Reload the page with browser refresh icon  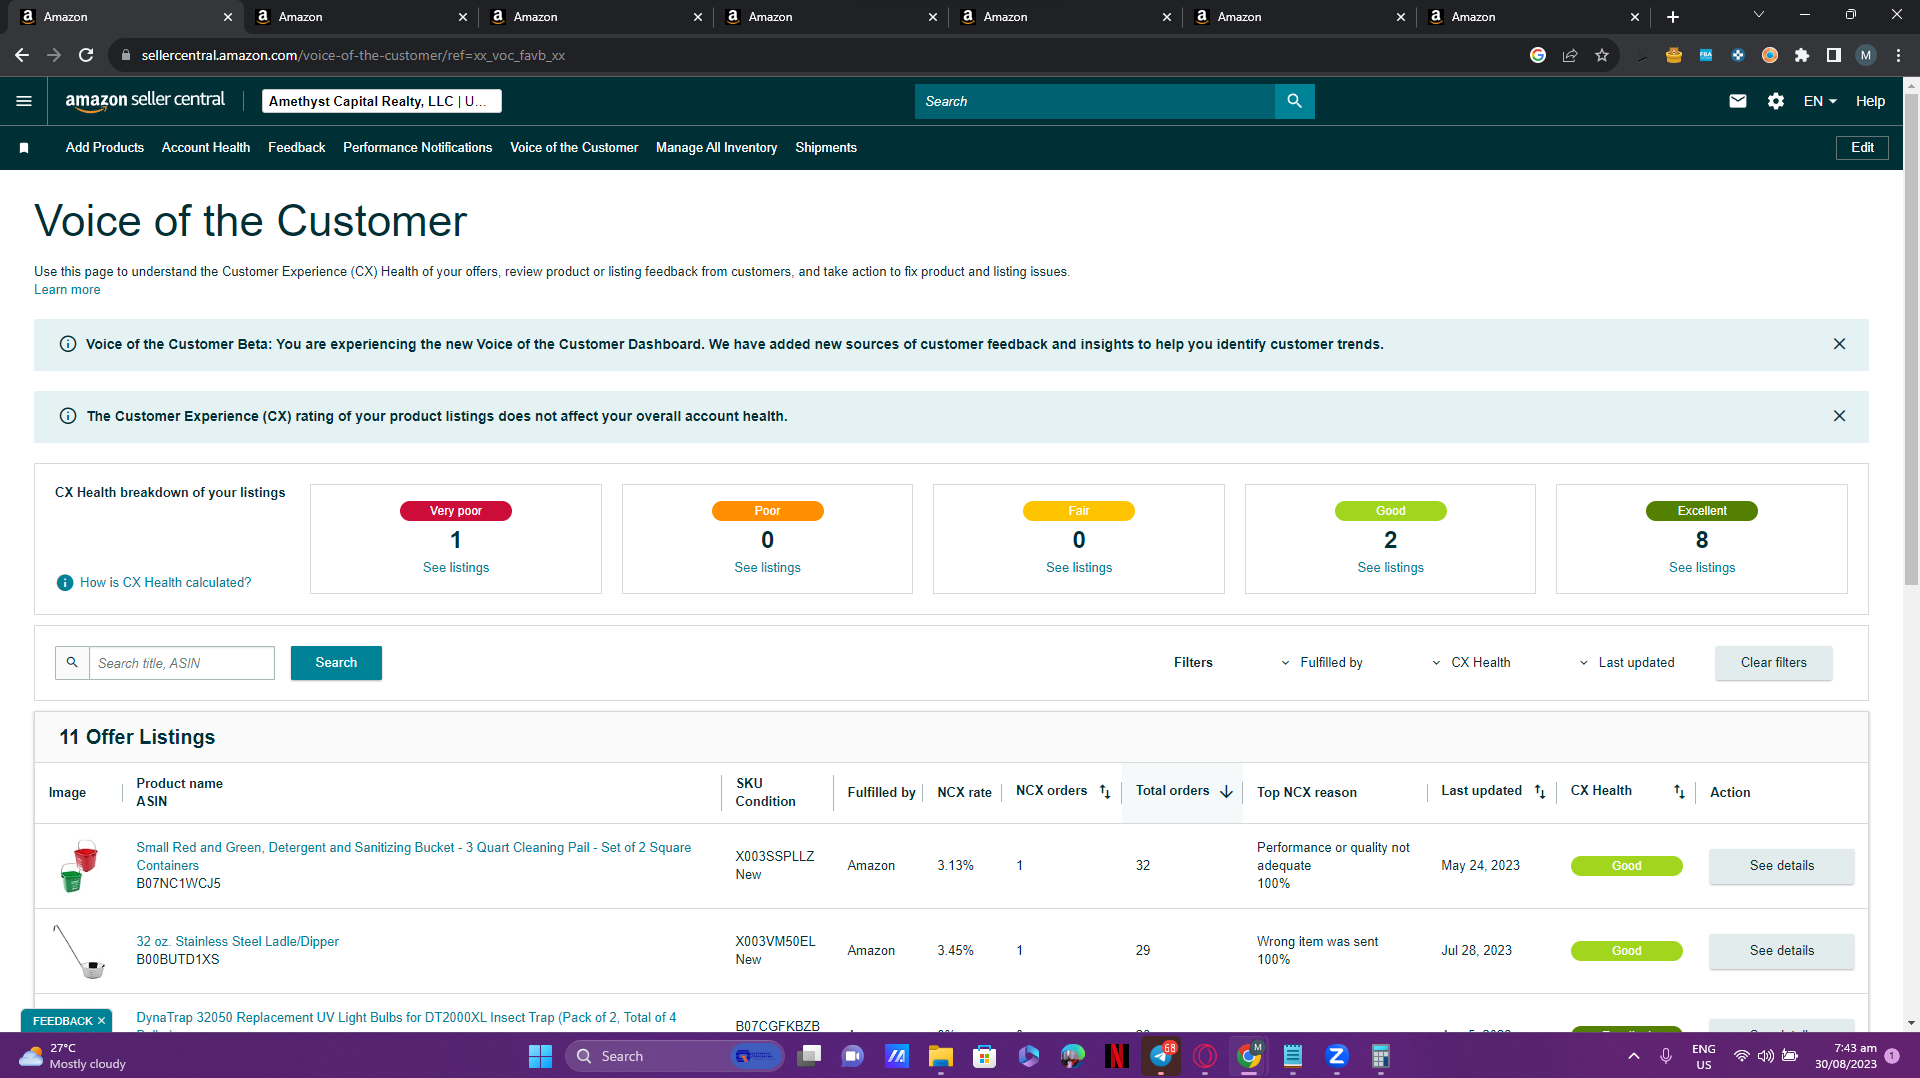tap(87, 55)
